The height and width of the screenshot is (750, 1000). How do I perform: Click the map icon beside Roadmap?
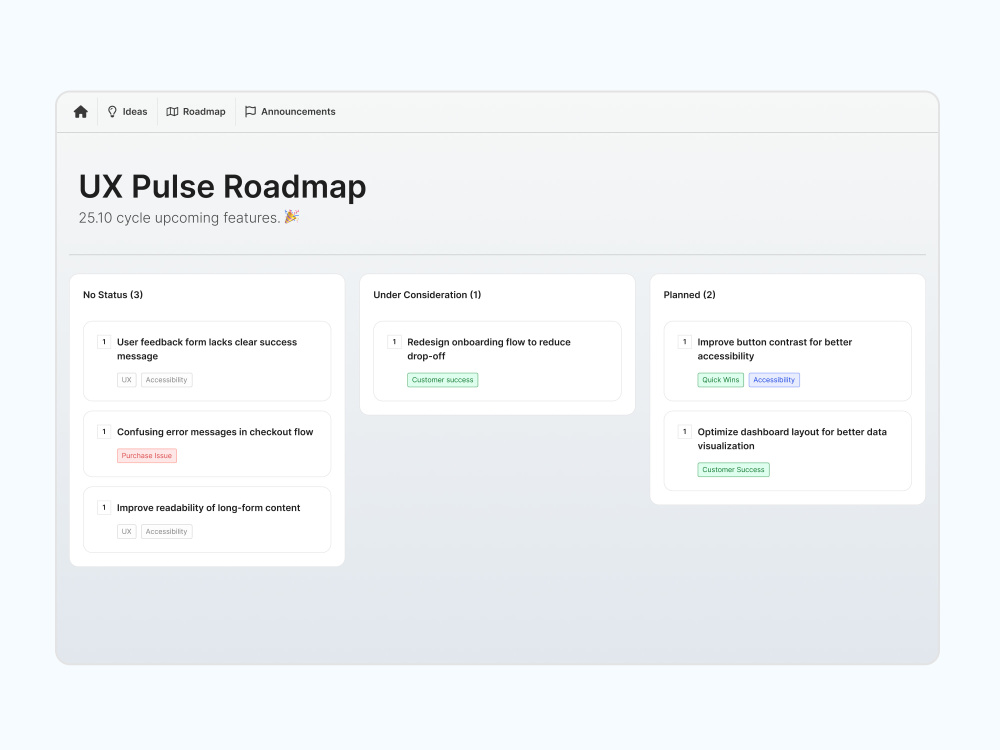172,112
